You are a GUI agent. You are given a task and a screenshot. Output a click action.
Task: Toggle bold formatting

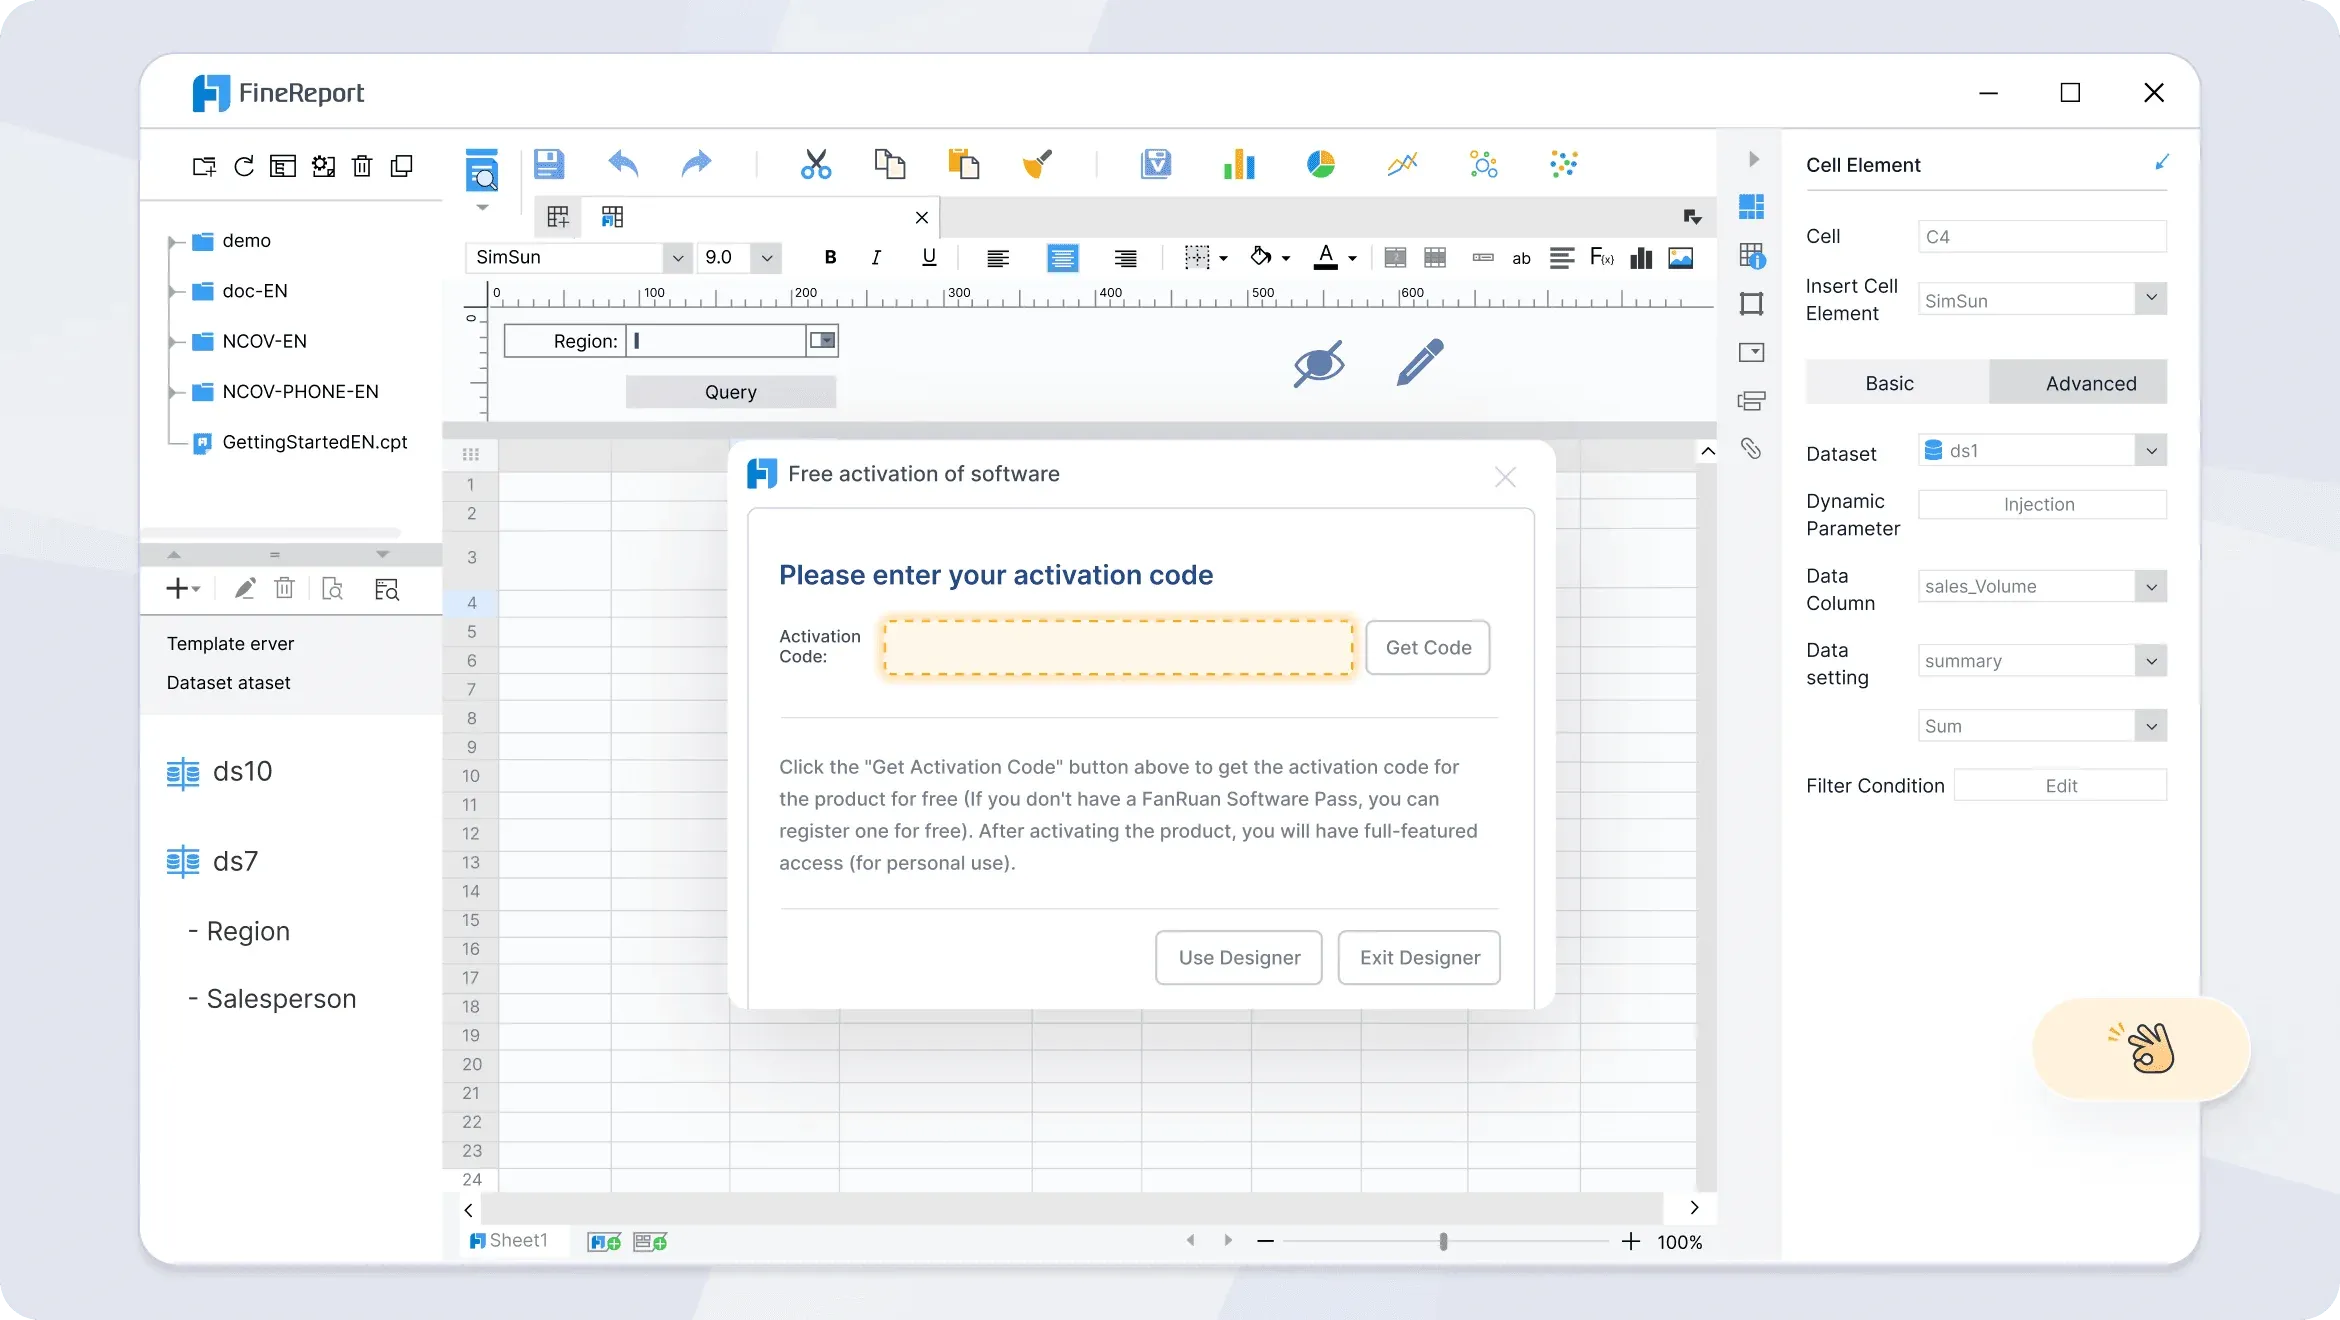tap(830, 258)
